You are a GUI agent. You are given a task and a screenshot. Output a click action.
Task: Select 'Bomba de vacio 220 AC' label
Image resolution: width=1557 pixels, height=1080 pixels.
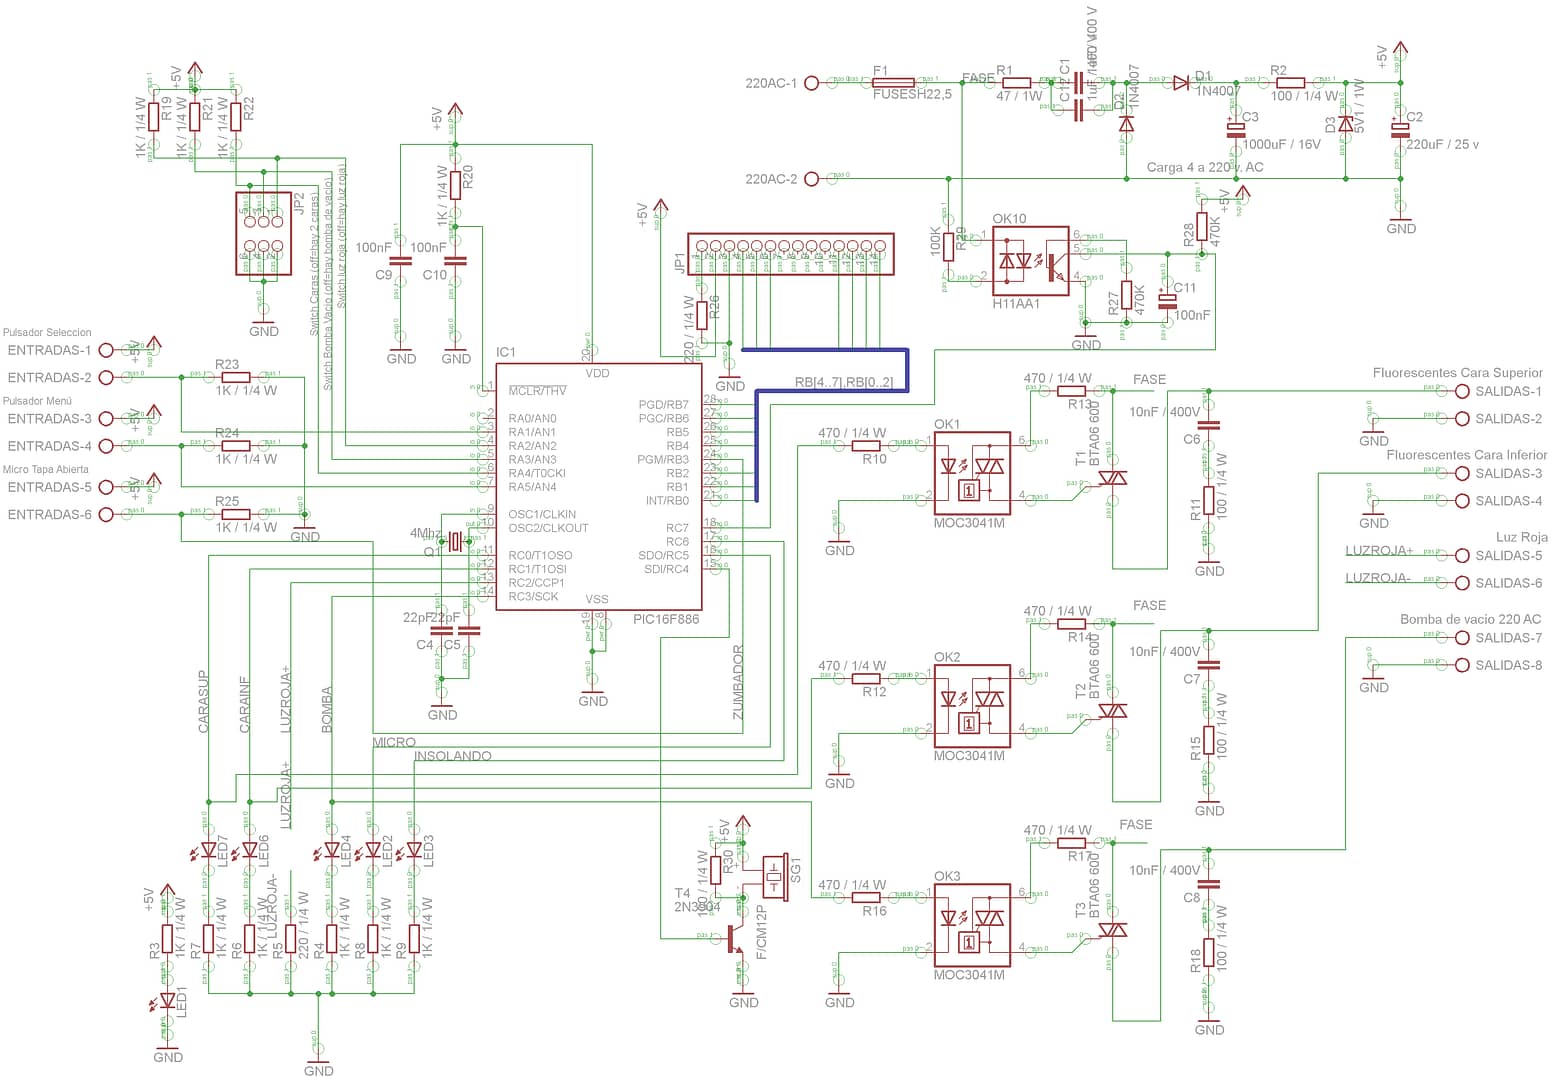tap(1470, 619)
